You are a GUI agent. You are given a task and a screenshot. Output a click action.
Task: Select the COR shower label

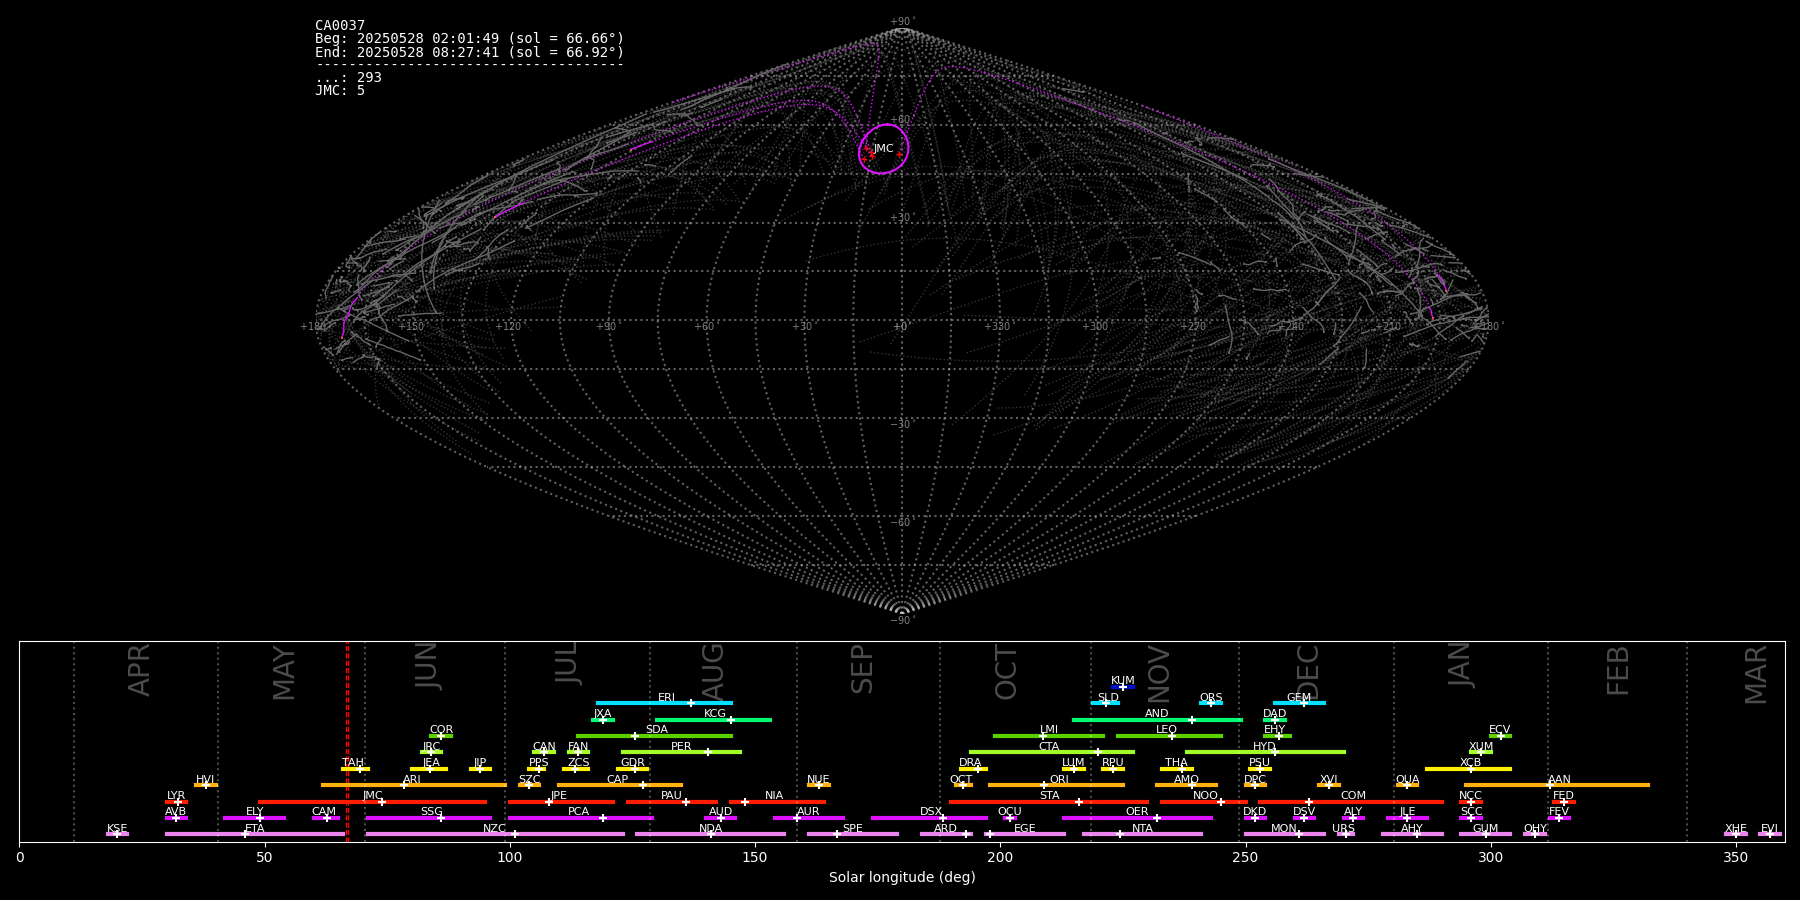[441, 730]
